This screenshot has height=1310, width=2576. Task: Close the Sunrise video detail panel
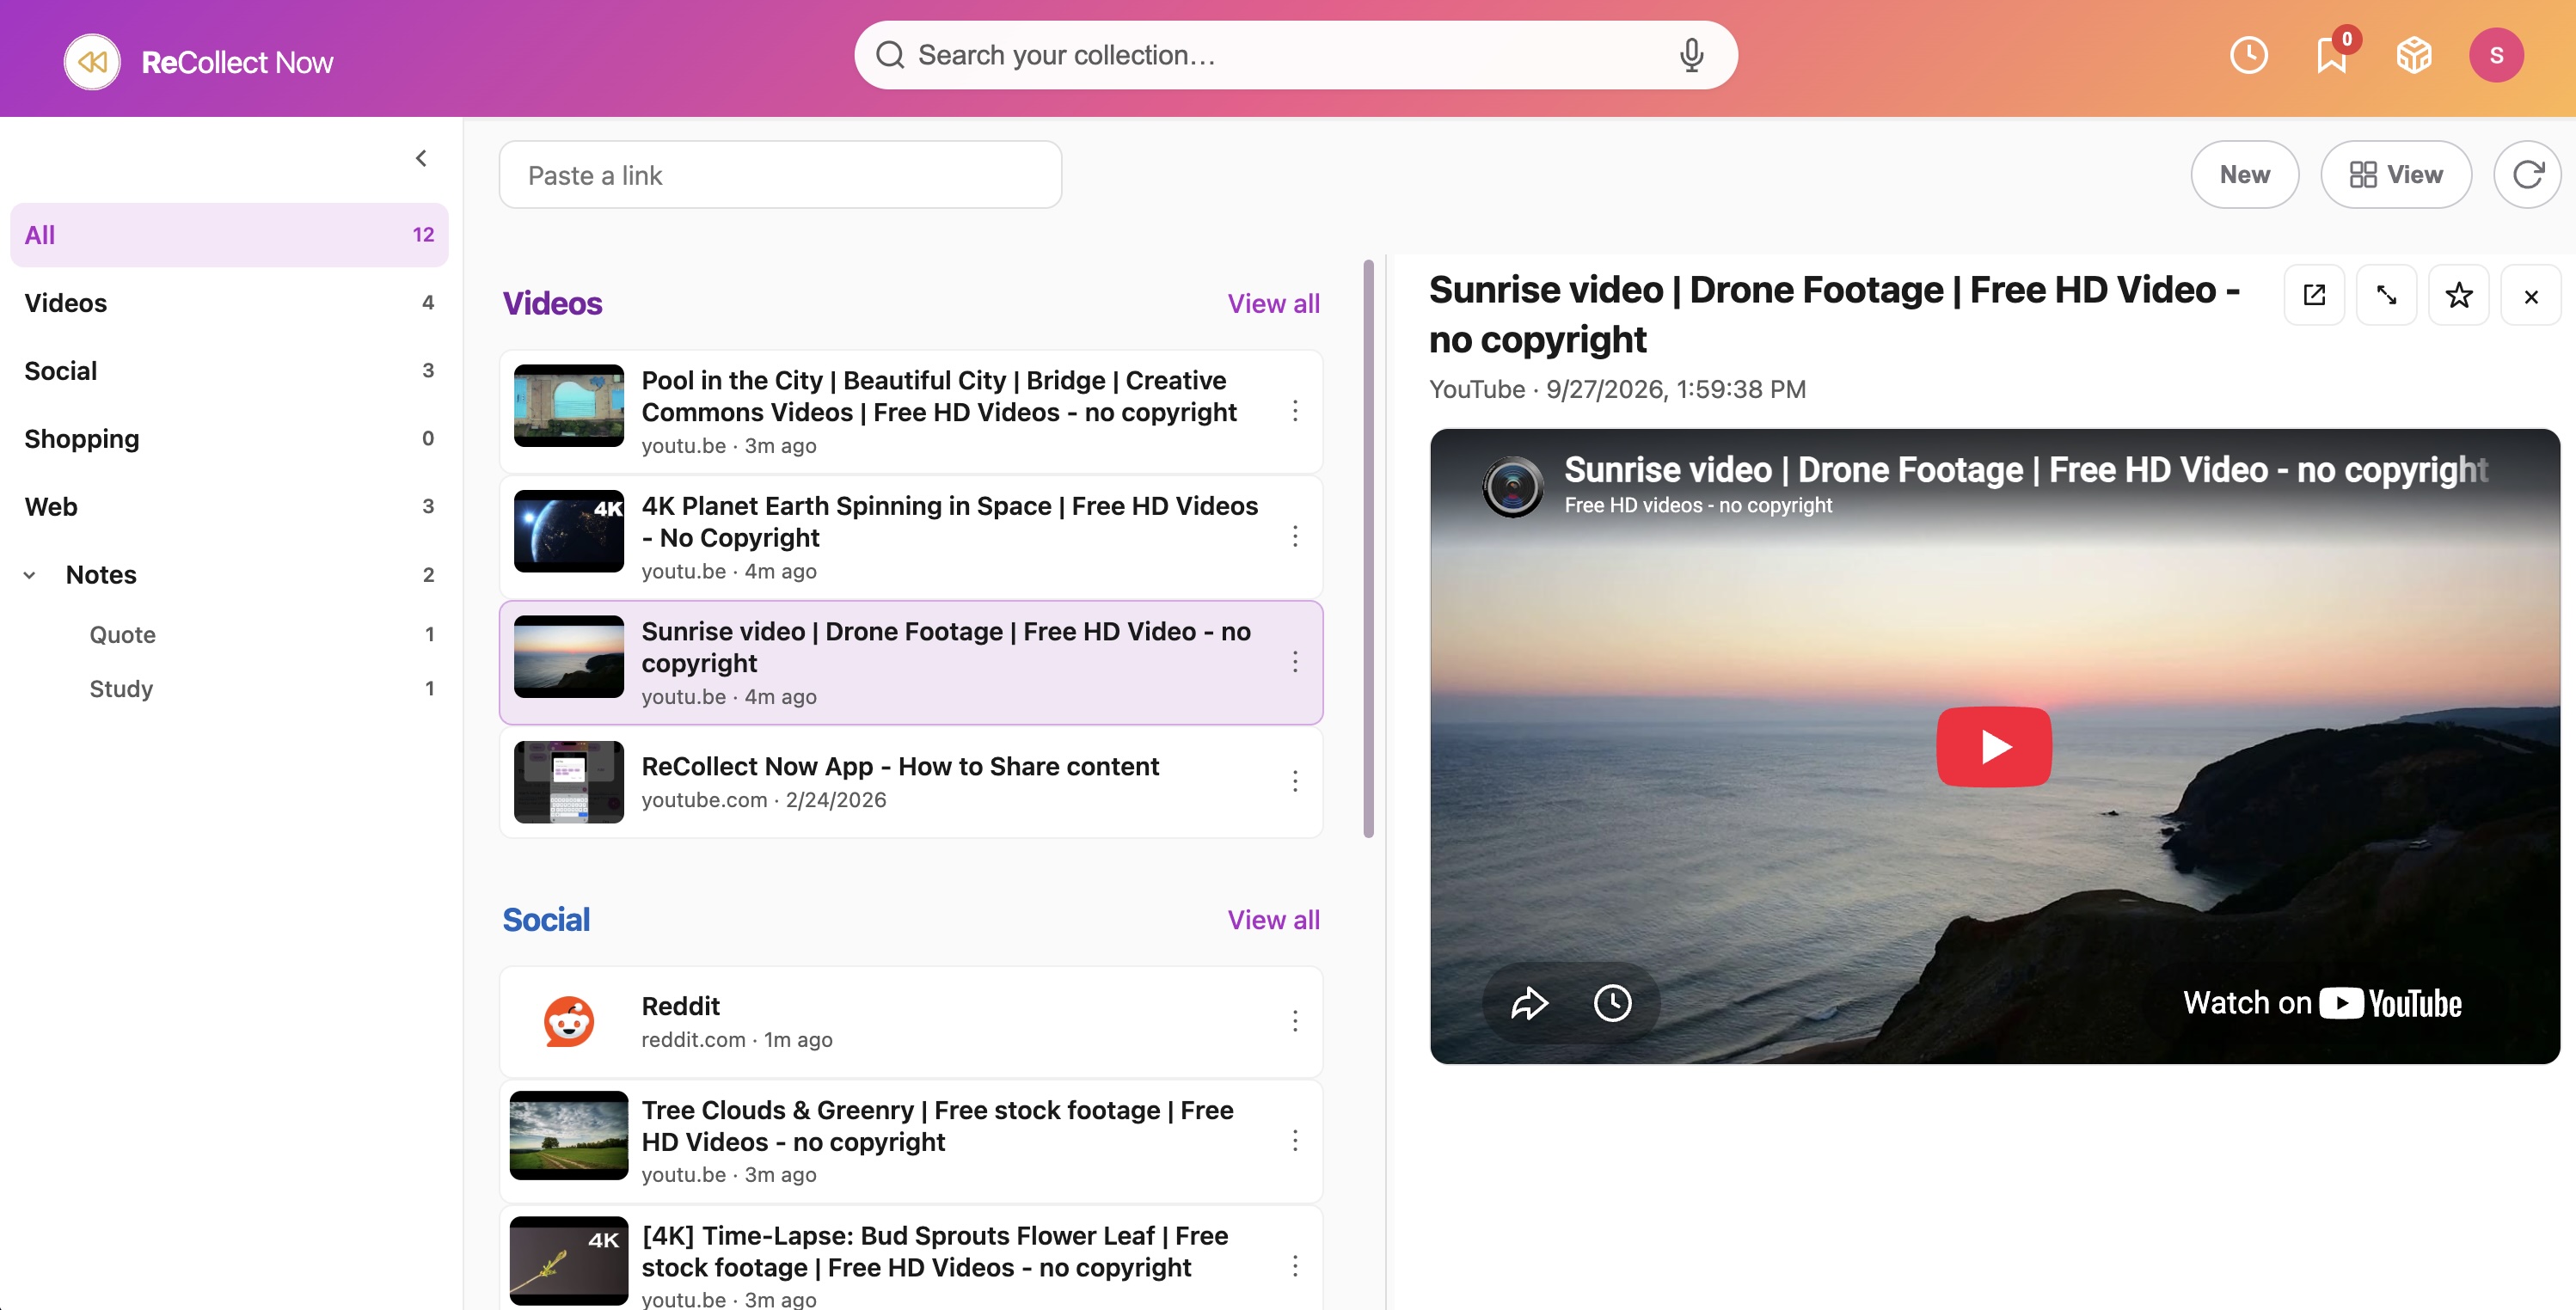pos(2530,296)
